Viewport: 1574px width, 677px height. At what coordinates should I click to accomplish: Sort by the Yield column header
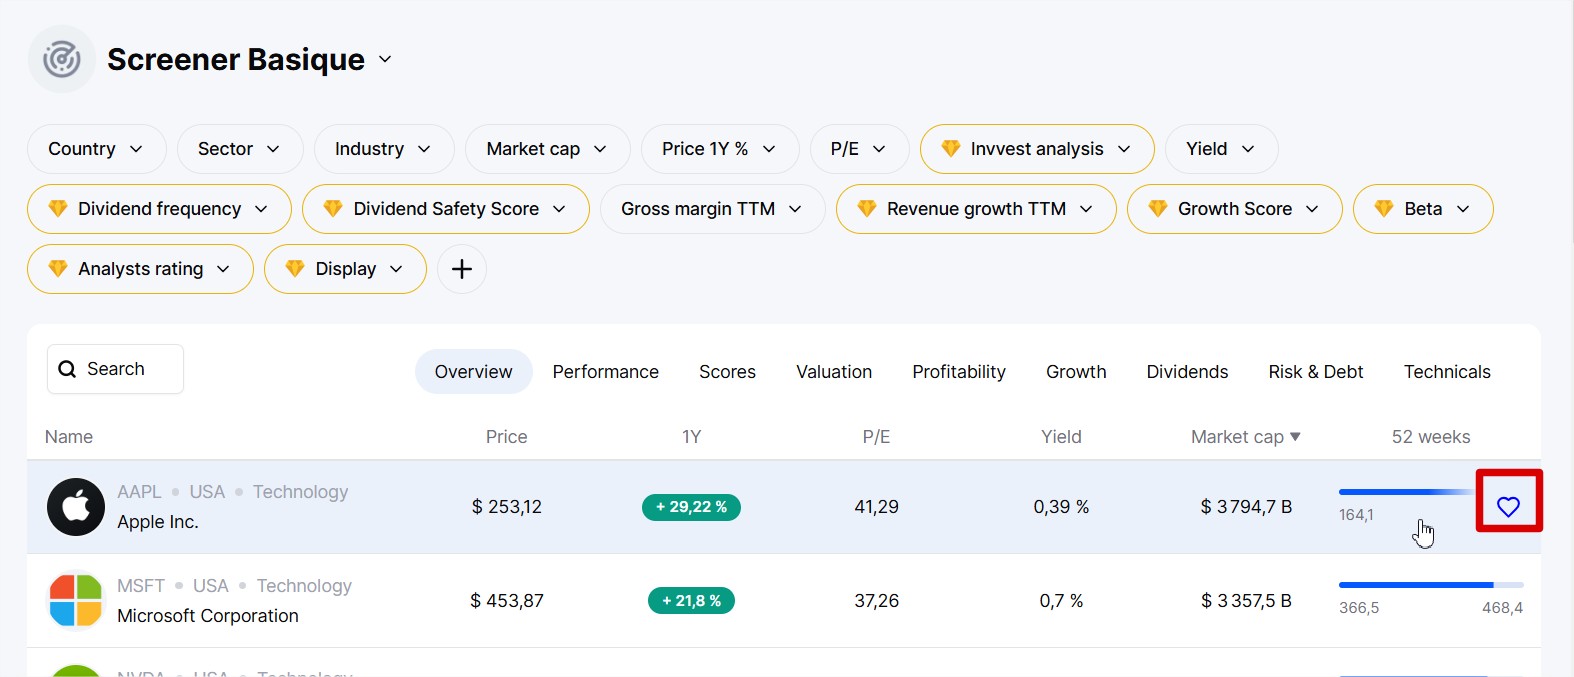[1062, 437]
